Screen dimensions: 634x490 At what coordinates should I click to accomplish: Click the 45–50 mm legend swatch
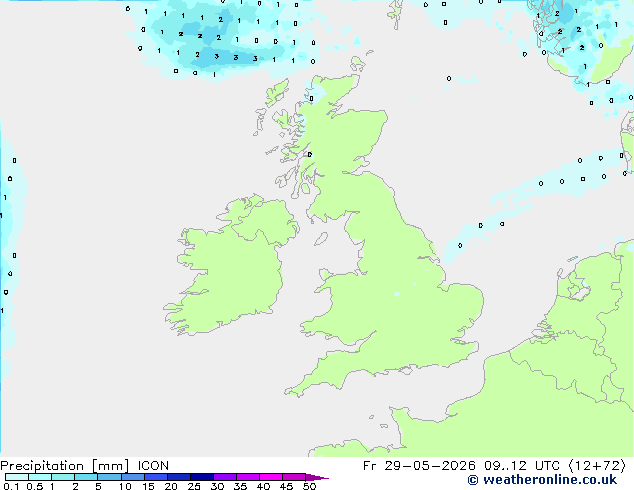pyautogui.click(x=294, y=477)
